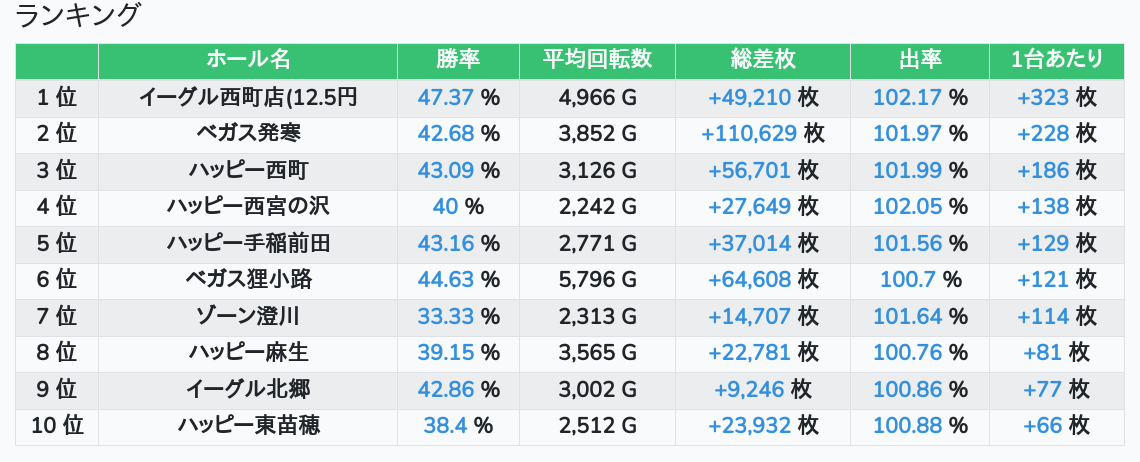Select the ハッピー西町 hall name
This screenshot has height=462, width=1140.
[248, 170]
